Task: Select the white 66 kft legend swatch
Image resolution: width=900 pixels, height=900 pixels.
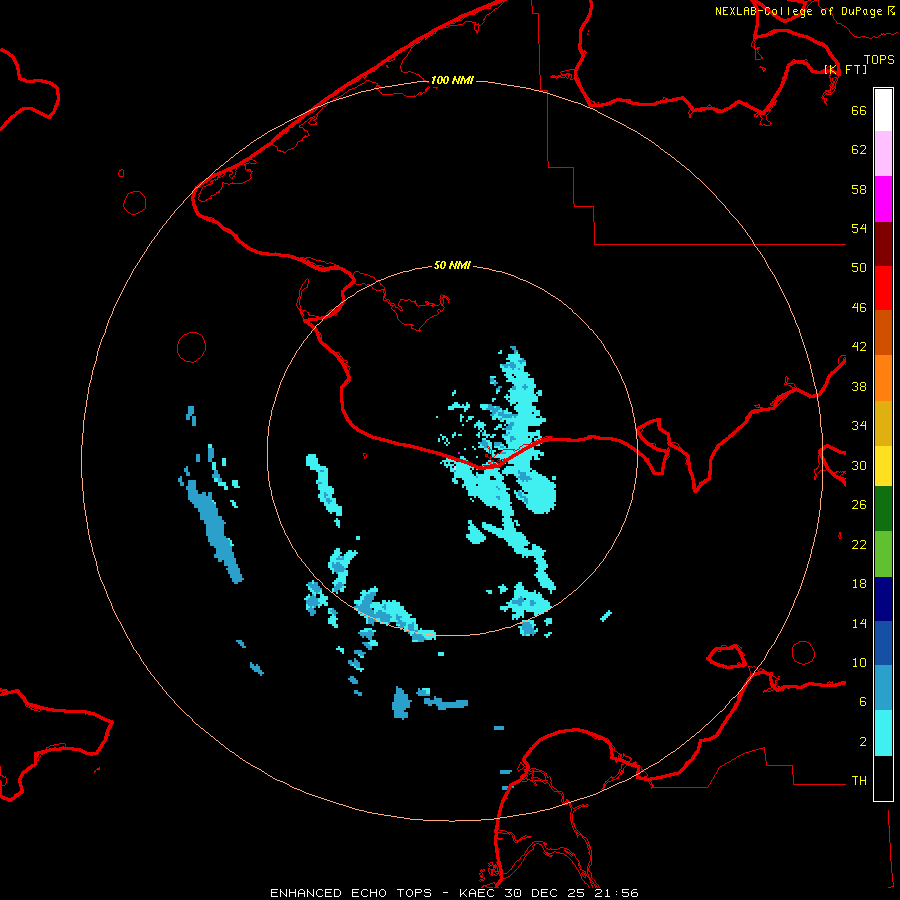Action: click(x=883, y=110)
